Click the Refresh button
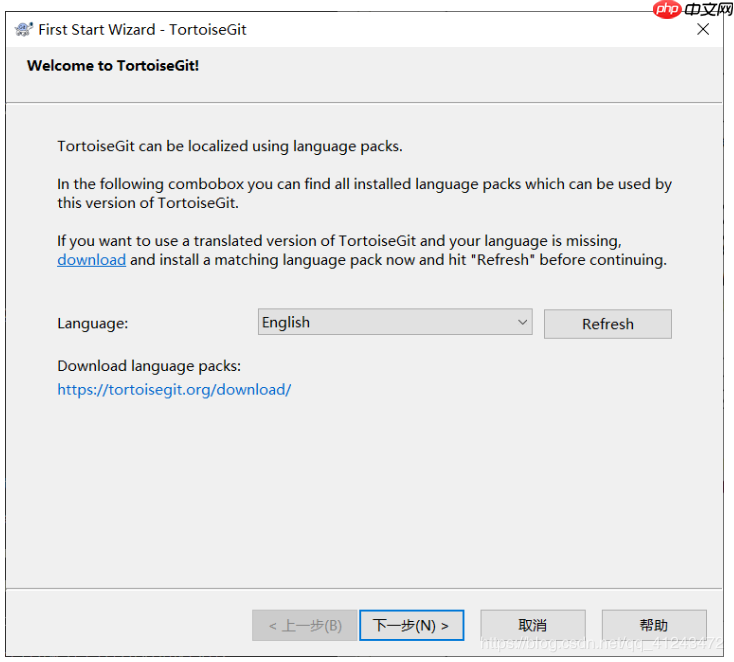 pyautogui.click(x=608, y=324)
